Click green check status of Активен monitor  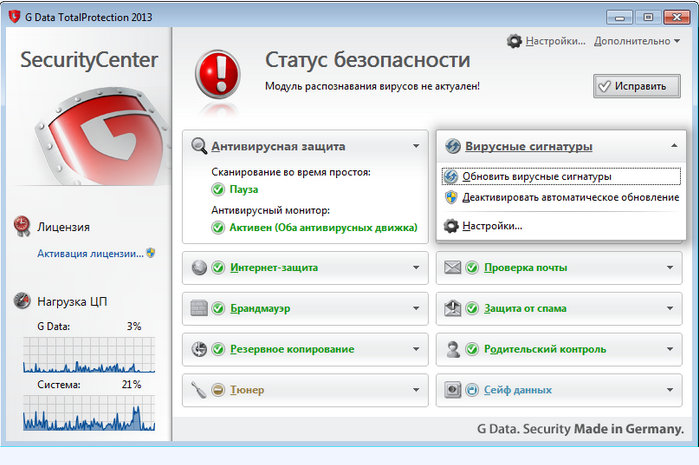[x=218, y=228]
